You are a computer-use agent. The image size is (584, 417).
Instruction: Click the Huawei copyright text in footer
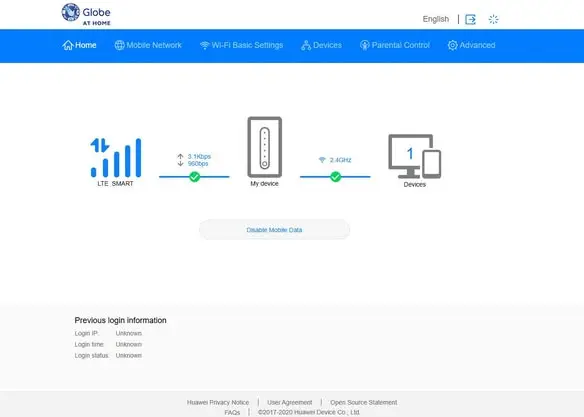point(309,413)
